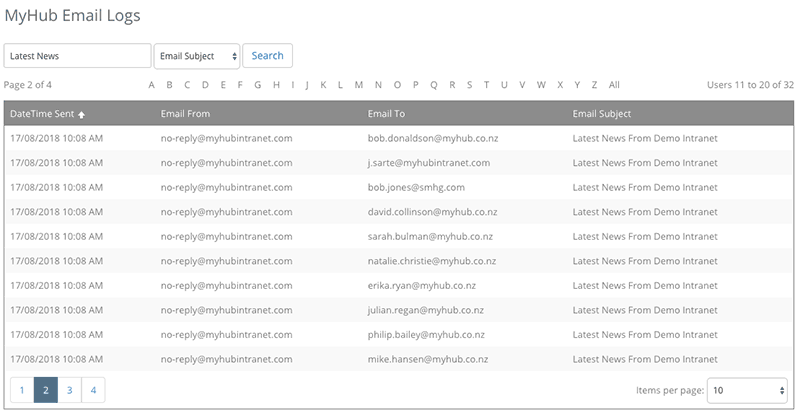This screenshot has width=800, height=413.
Task: Filter by letter F
Action: (x=240, y=85)
